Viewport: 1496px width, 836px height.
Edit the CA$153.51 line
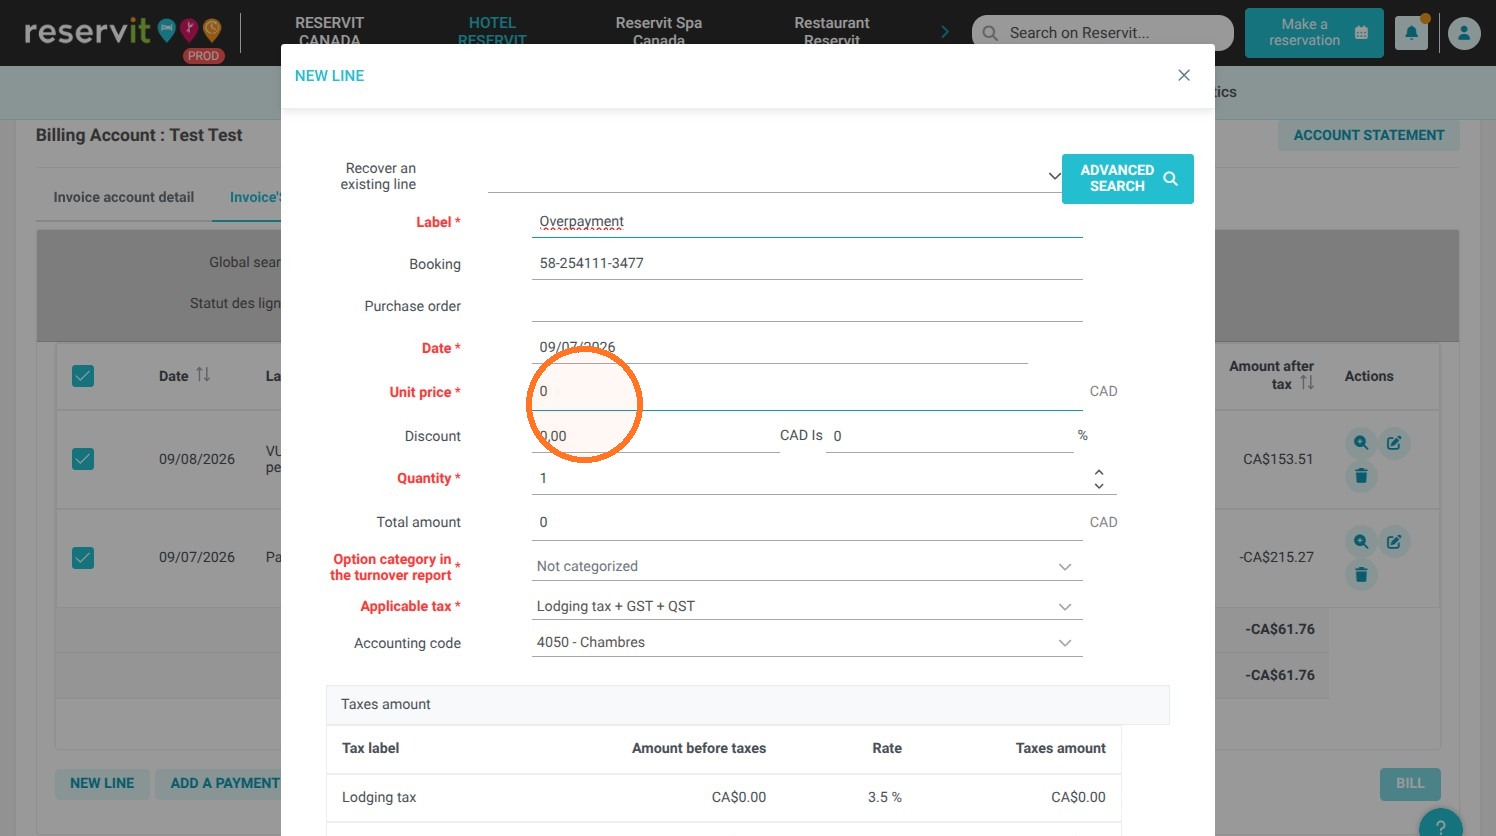coord(1394,442)
